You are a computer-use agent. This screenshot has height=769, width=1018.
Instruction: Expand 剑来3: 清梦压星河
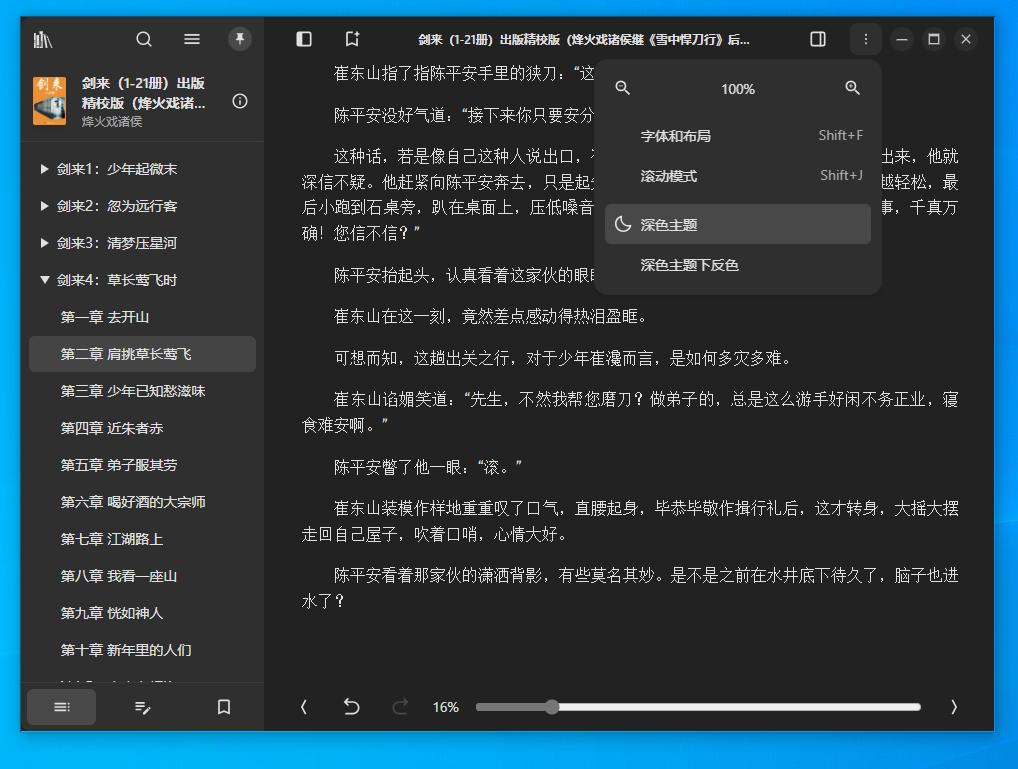point(44,244)
